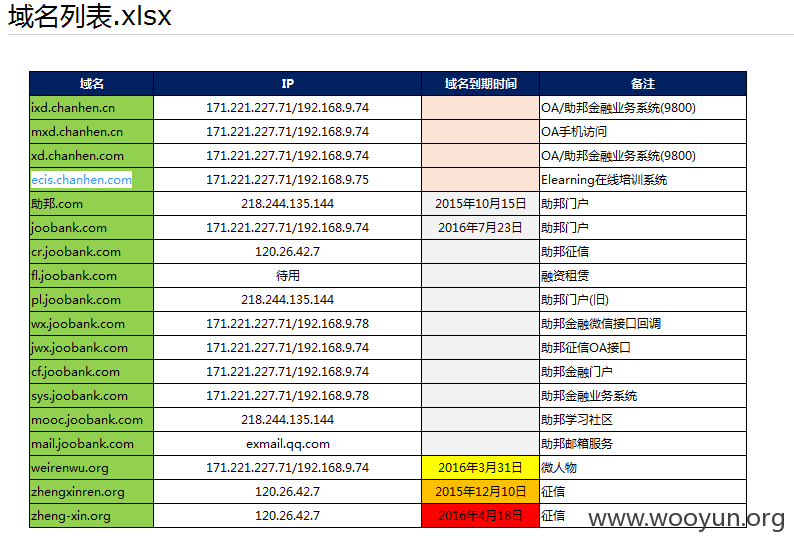The width and height of the screenshot is (794, 547).
Task: Select the 助邦邮箱服务 remark cell
Action: (643, 444)
